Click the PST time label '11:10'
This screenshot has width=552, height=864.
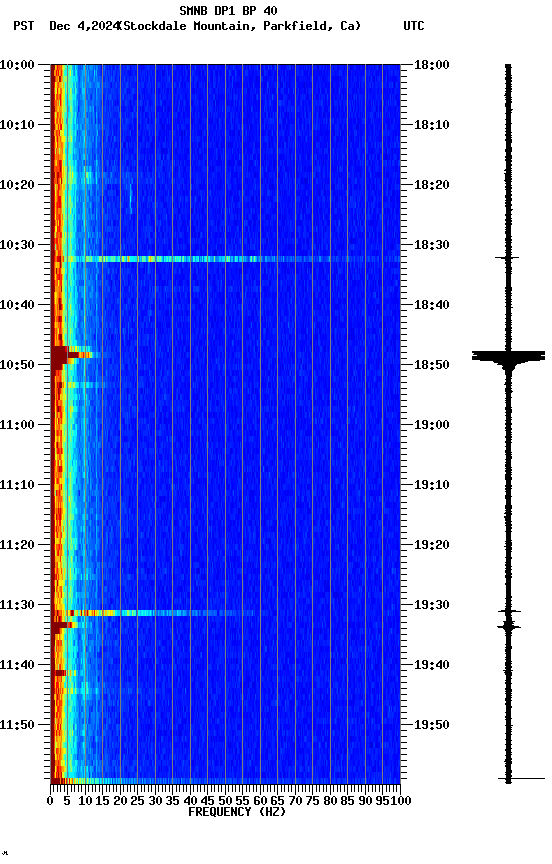[17, 485]
